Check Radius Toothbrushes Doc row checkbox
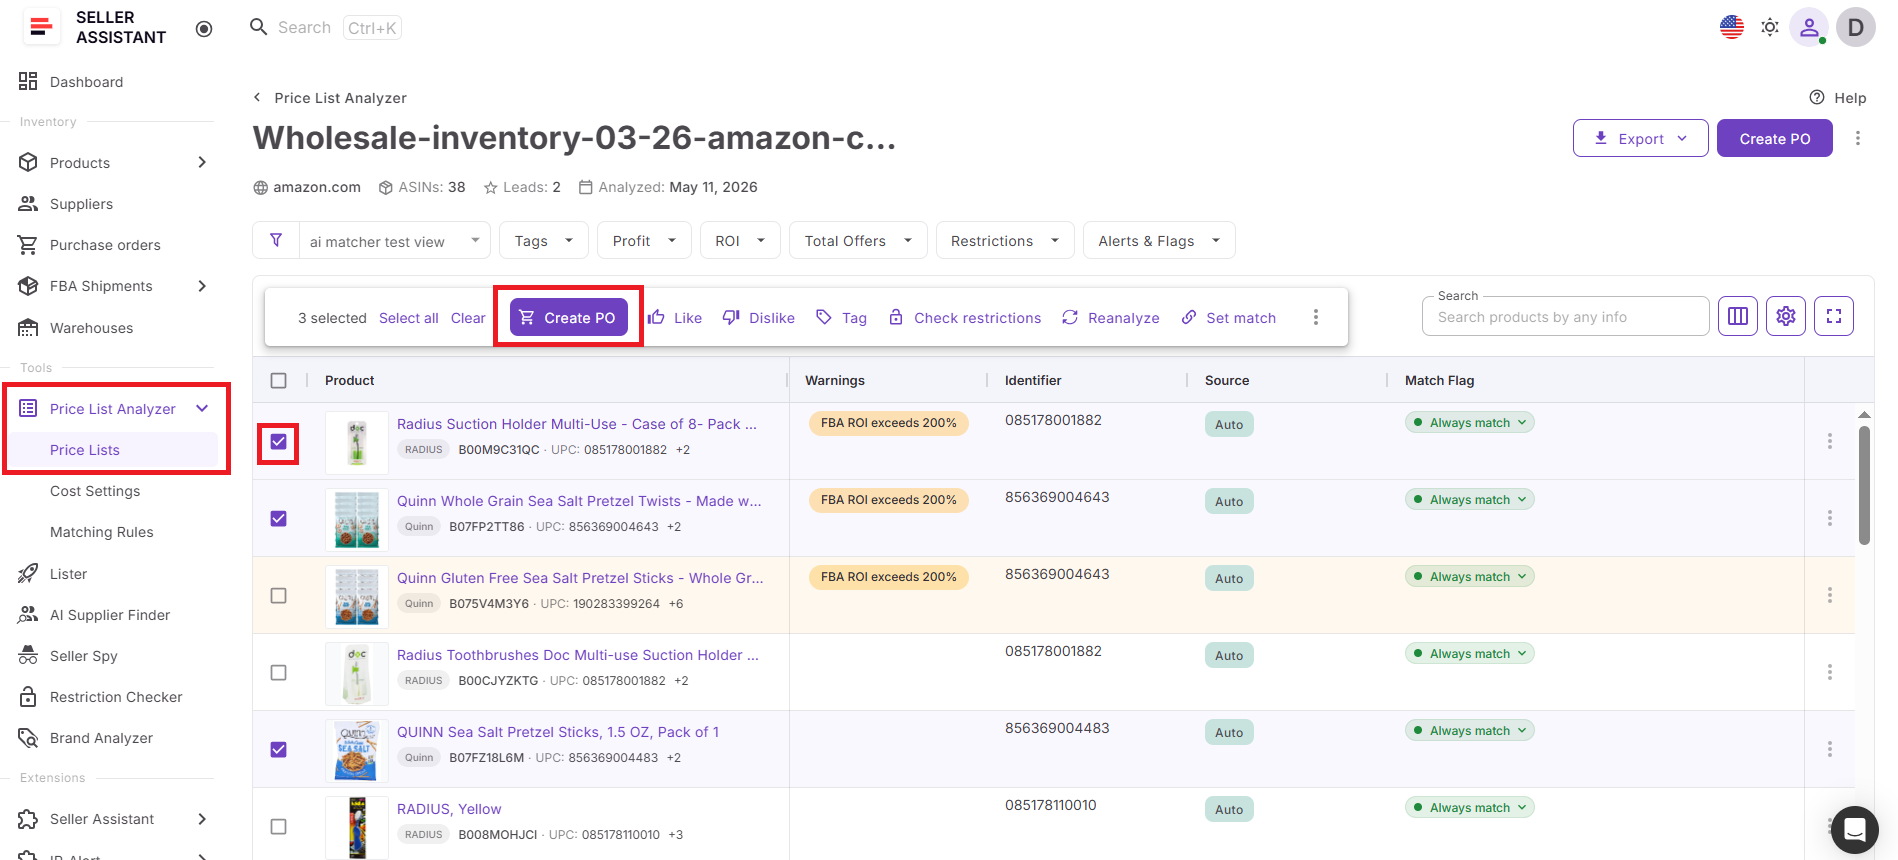The width and height of the screenshot is (1898, 860). pyautogui.click(x=279, y=672)
